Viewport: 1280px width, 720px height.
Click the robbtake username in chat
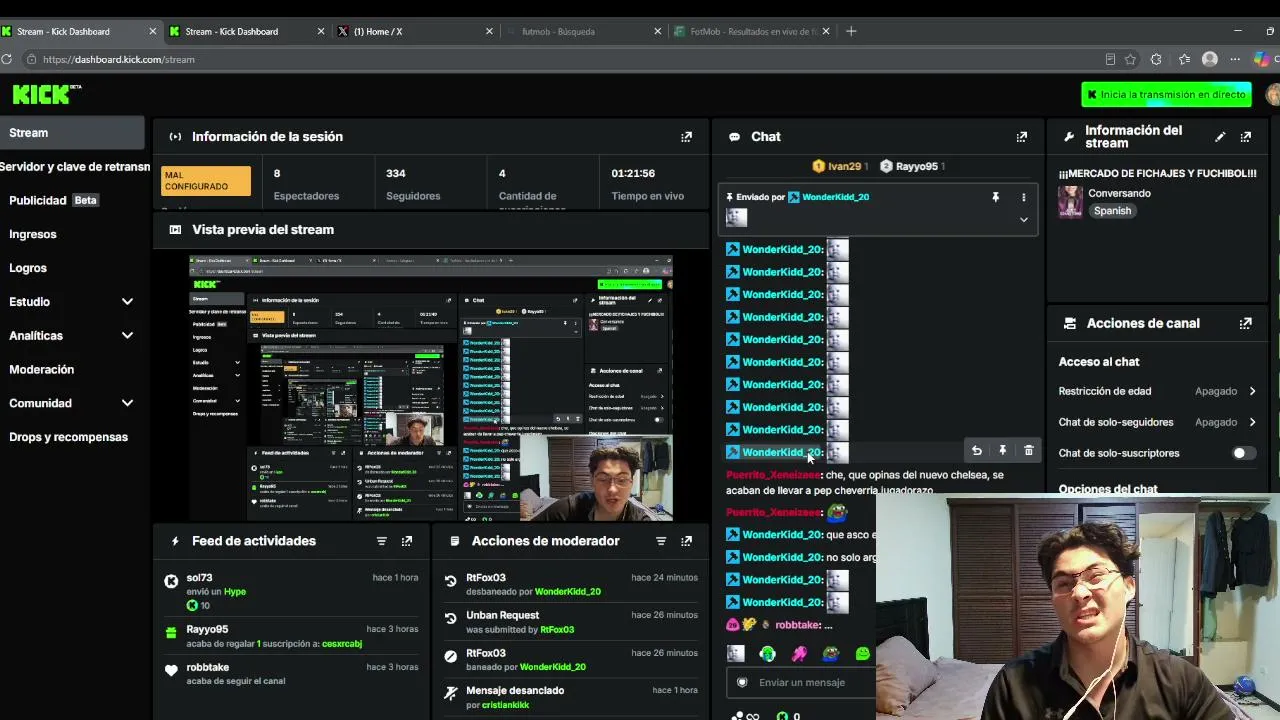pos(797,625)
